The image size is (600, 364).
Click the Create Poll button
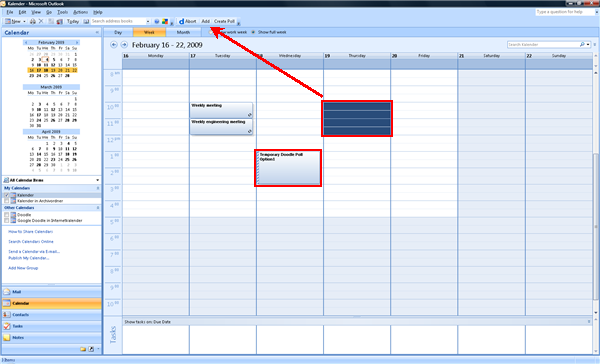[224, 21]
